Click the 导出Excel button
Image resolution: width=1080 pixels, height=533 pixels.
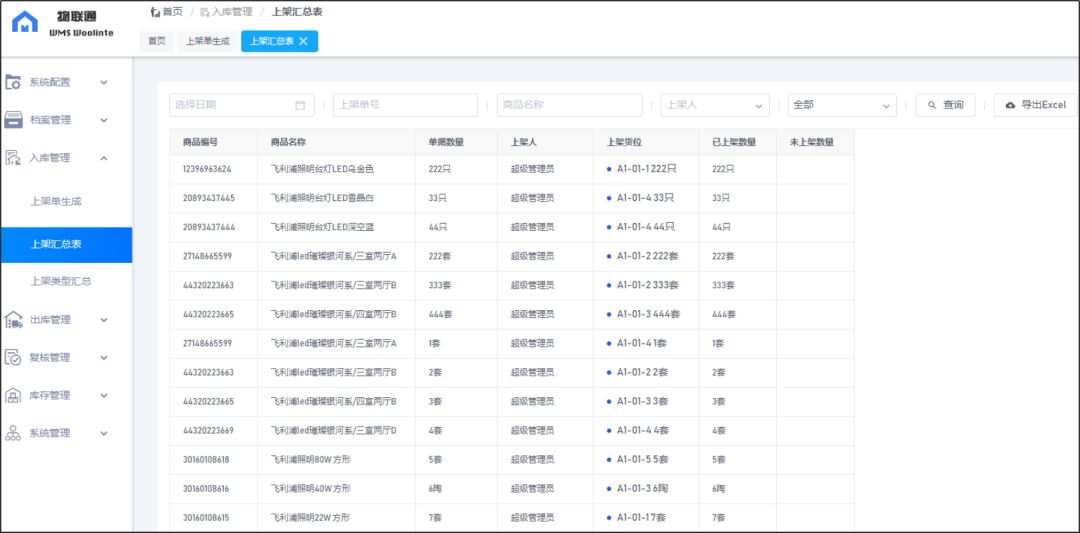point(1035,105)
